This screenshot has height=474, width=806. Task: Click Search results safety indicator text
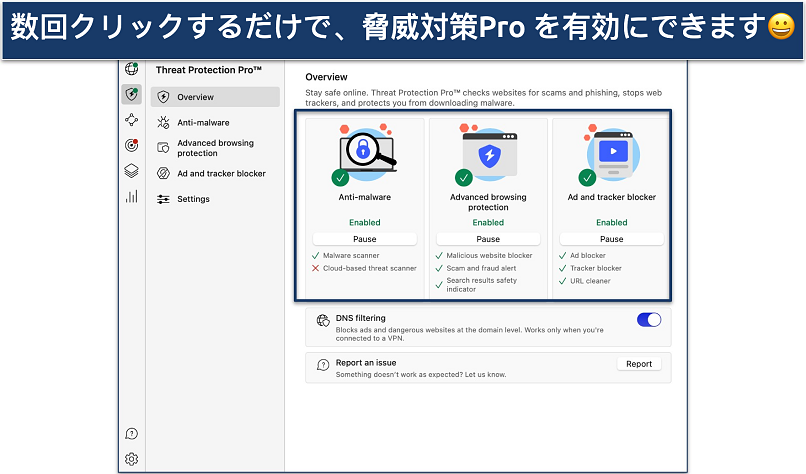click(x=482, y=285)
